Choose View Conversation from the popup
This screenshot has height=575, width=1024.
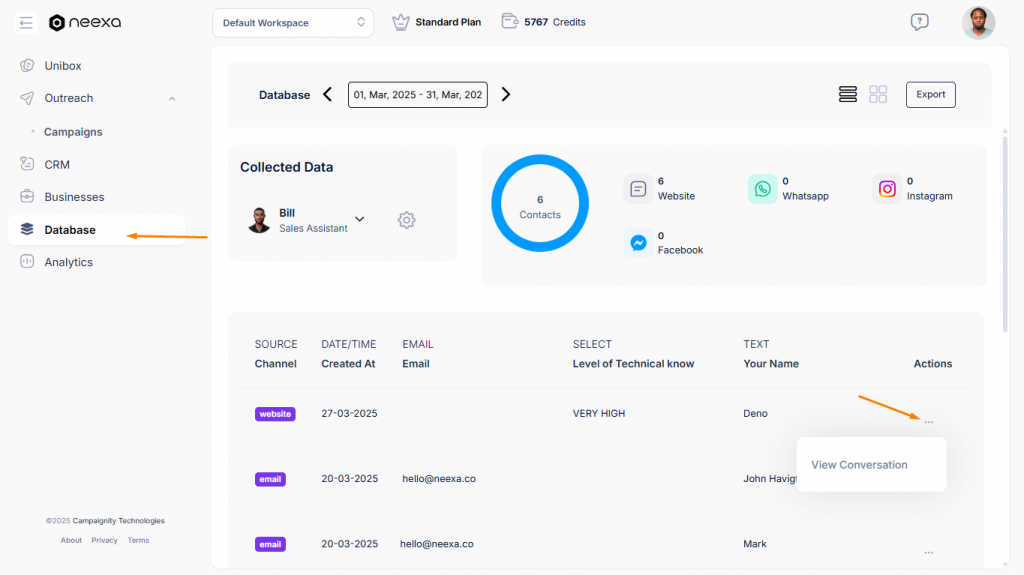coord(859,465)
